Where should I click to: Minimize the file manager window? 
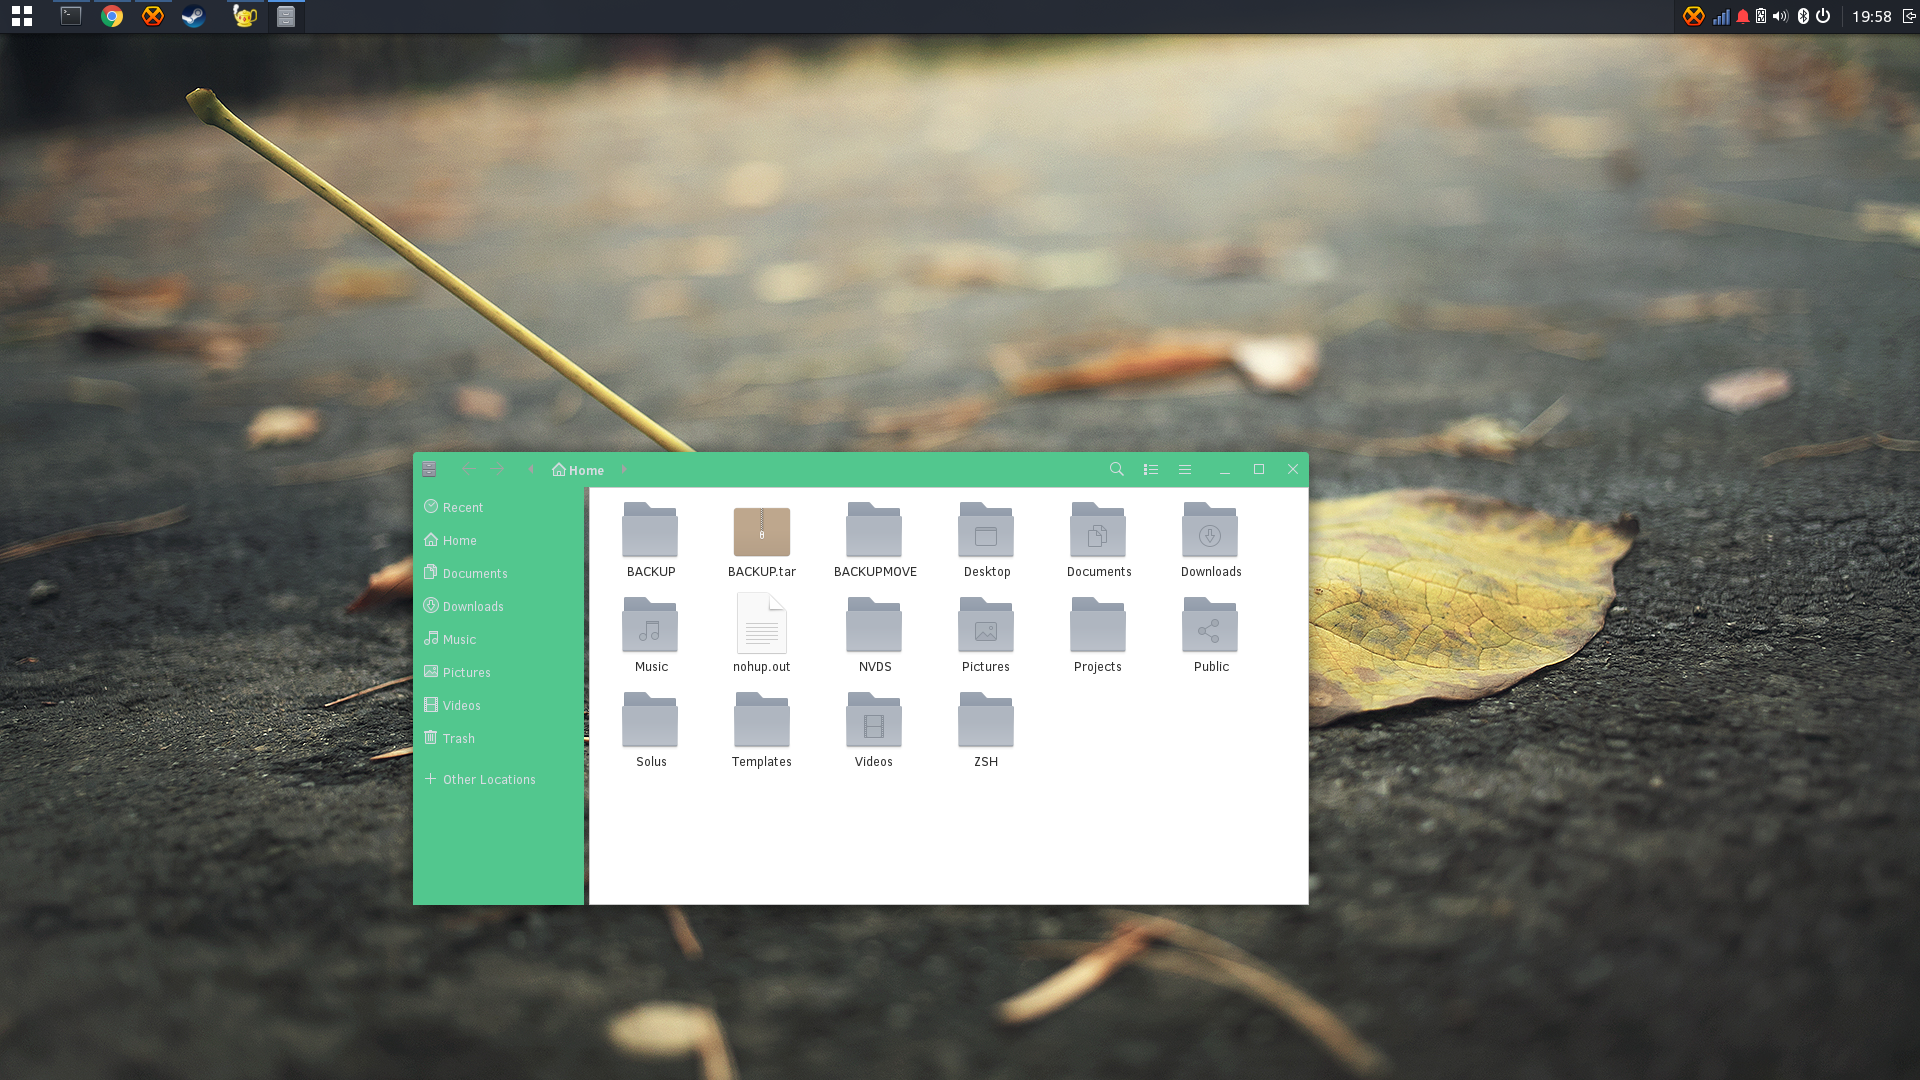[x=1225, y=469]
